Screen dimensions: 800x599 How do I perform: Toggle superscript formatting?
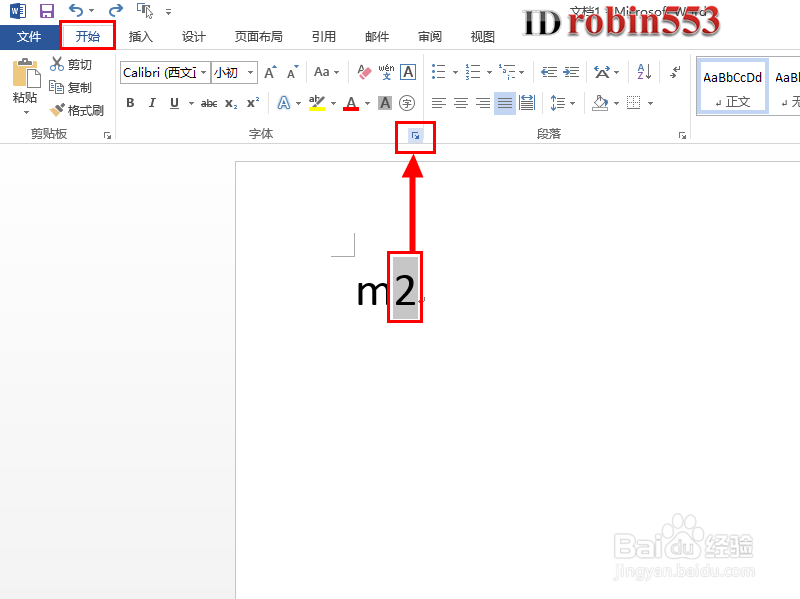tap(253, 103)
